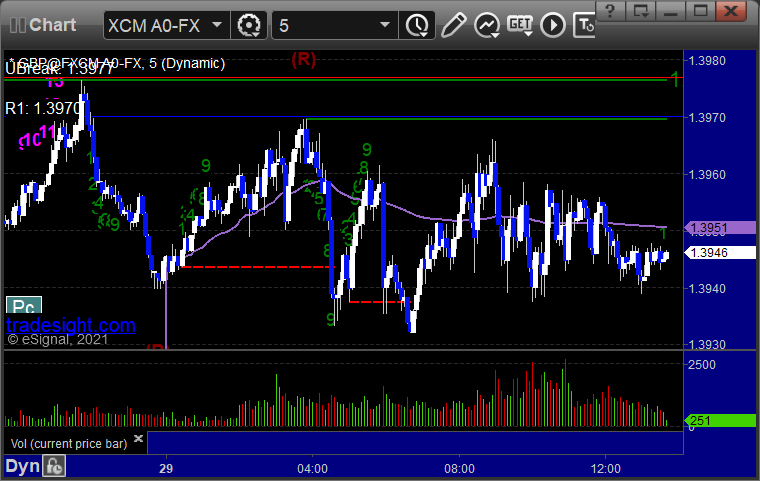Viewport: 760px width, 481px height.
Task: Click the partially hidden 'To' toolbar icon
Action: tap(584, 25)
